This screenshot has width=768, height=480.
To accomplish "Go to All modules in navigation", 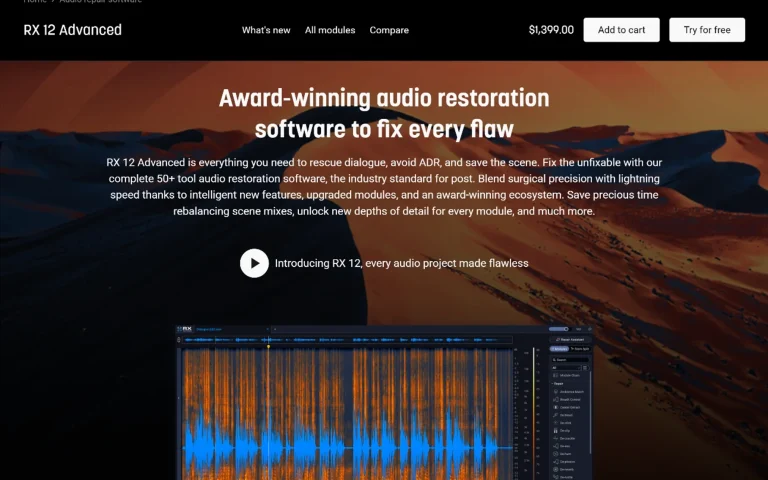I will pos(330,30).
